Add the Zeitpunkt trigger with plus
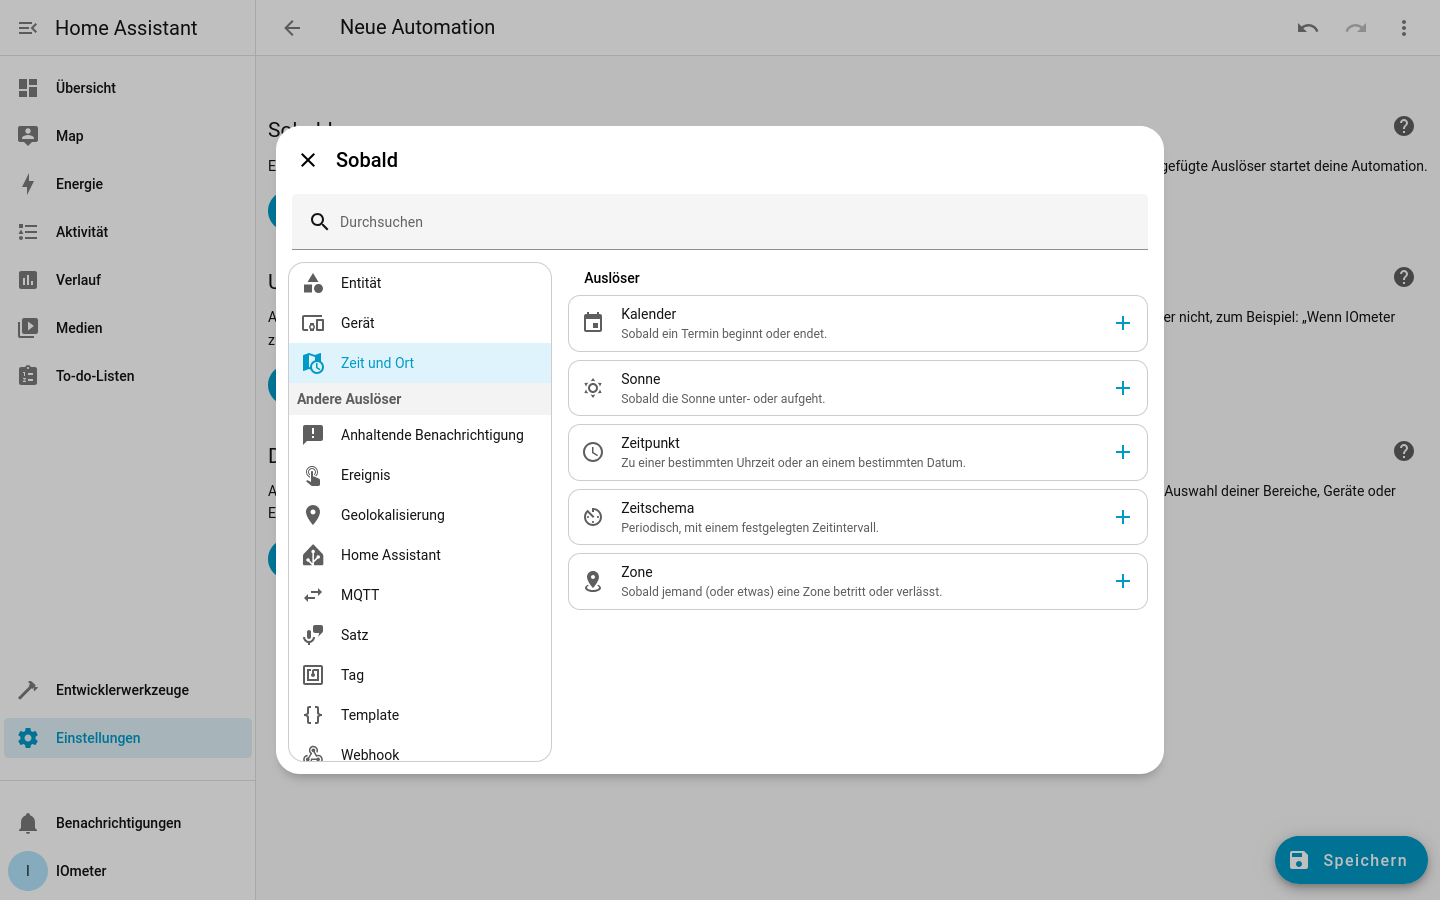Screen dimensions: 1440x900 1123,452
